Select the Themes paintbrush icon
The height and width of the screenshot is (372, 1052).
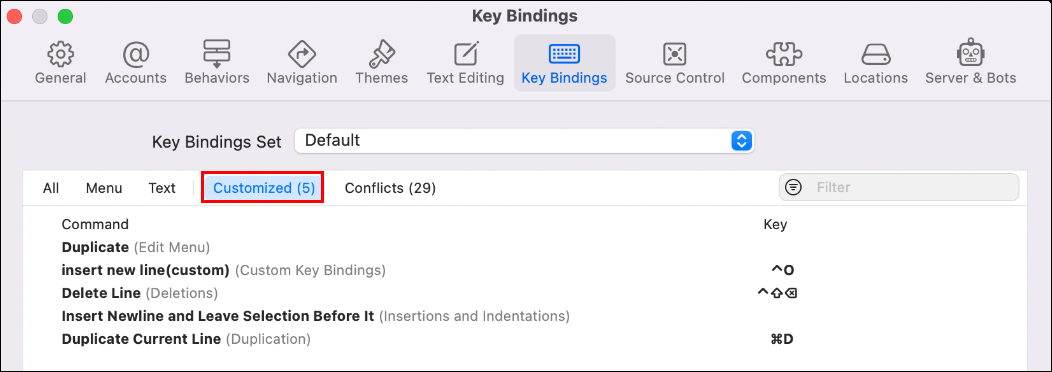click(x=382, y=54)
